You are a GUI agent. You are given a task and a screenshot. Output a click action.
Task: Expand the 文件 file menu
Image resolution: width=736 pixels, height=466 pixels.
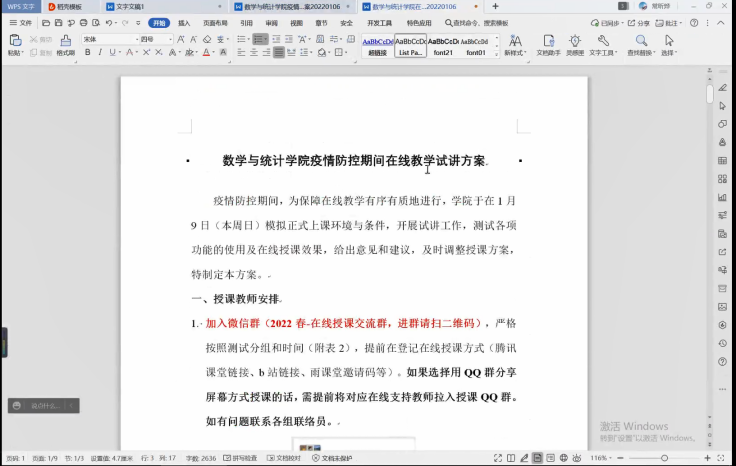click(21, 22)
